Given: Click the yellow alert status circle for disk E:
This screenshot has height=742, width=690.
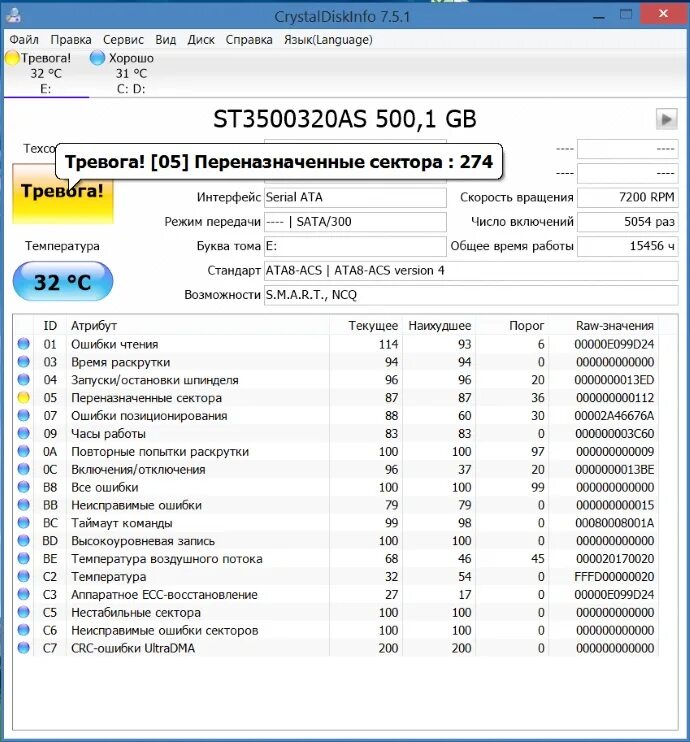Looking at the screenshot, I should pyautogui.click(x=12, y=58).
